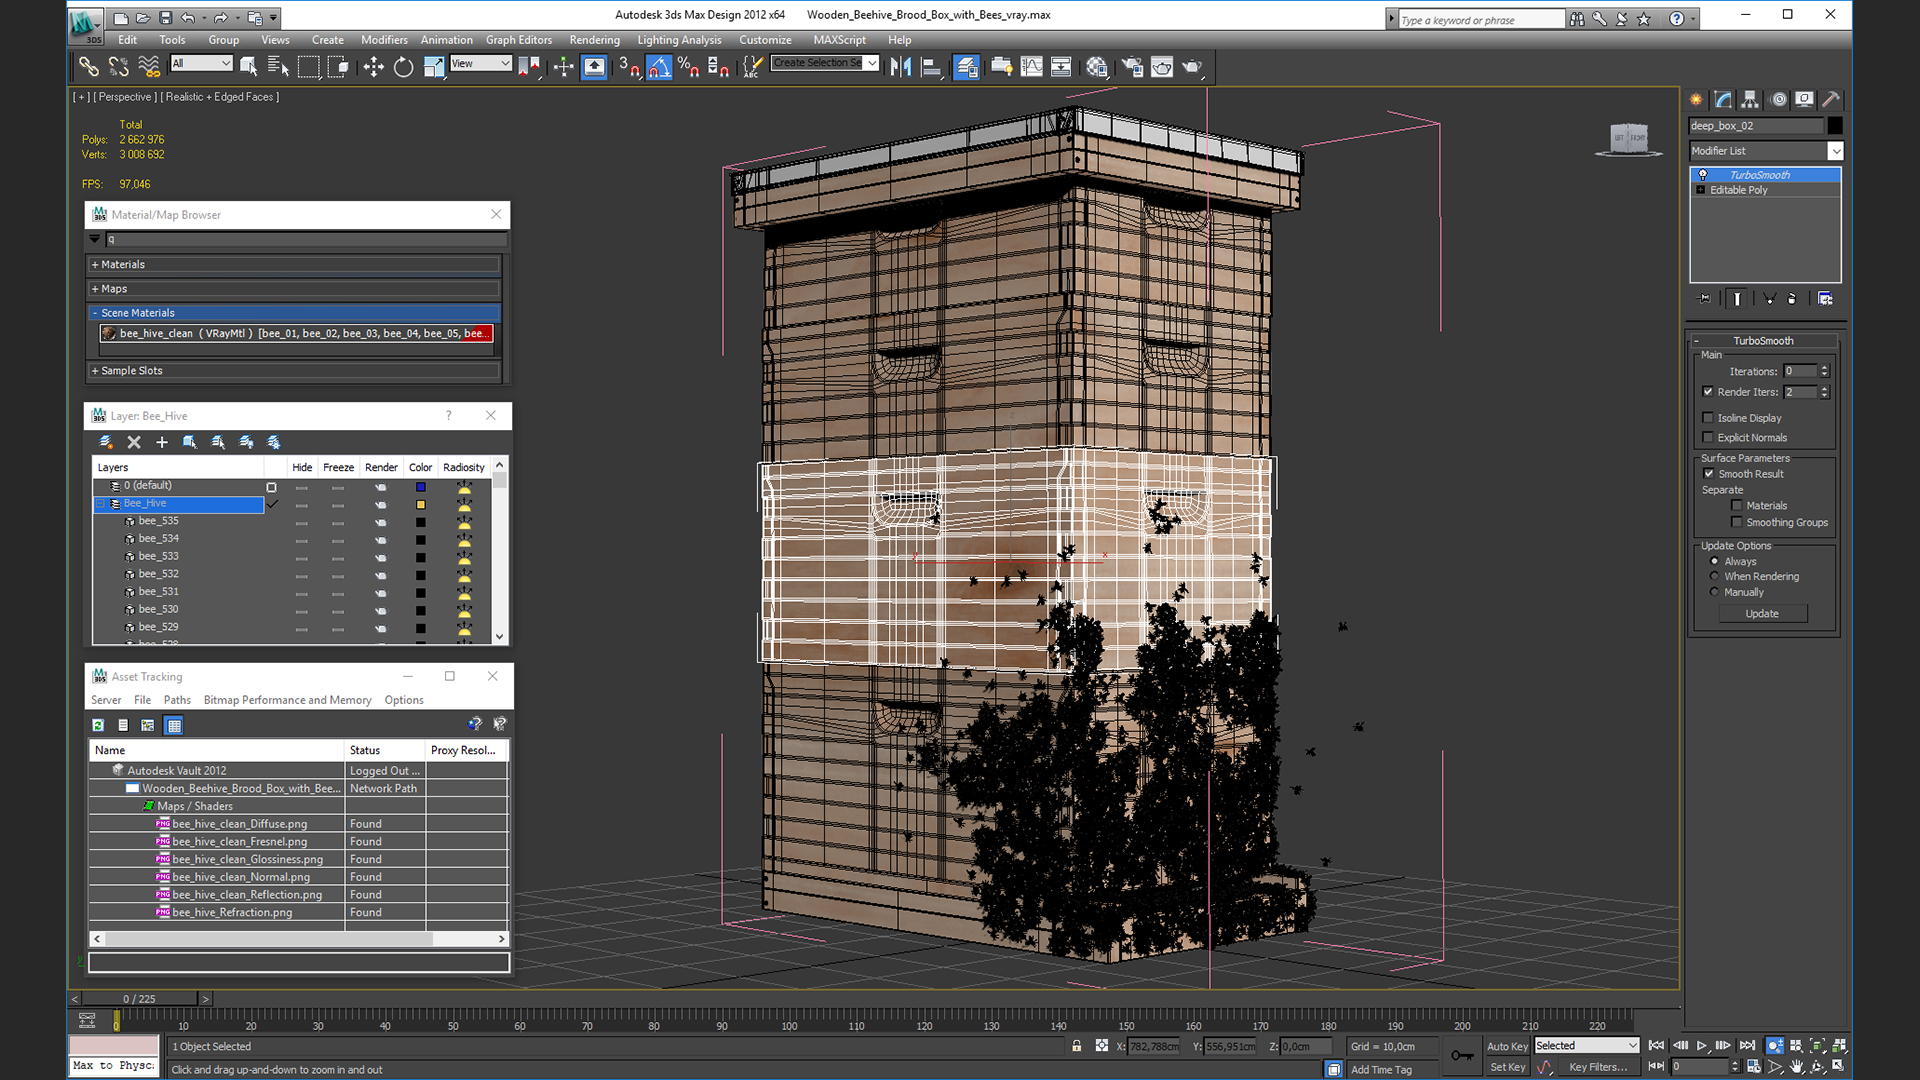Click the Align tool icon
Viewport: 1920px width, 1080px height.
click(x=931, y=67)
